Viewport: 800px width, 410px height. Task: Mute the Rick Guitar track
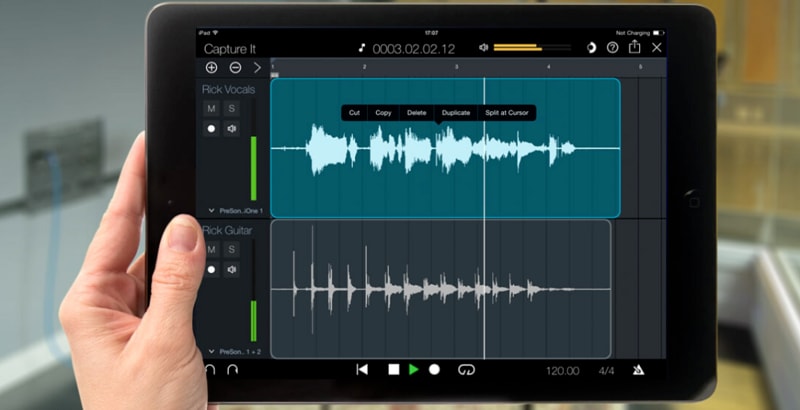211,249
